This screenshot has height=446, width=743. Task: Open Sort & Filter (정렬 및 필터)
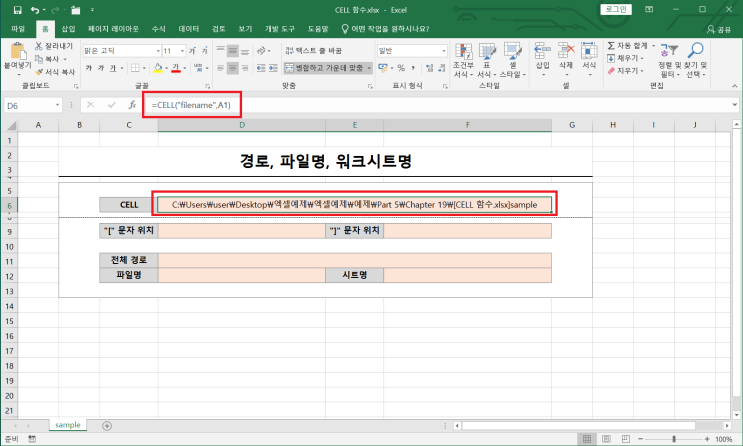tap(670, 60)
